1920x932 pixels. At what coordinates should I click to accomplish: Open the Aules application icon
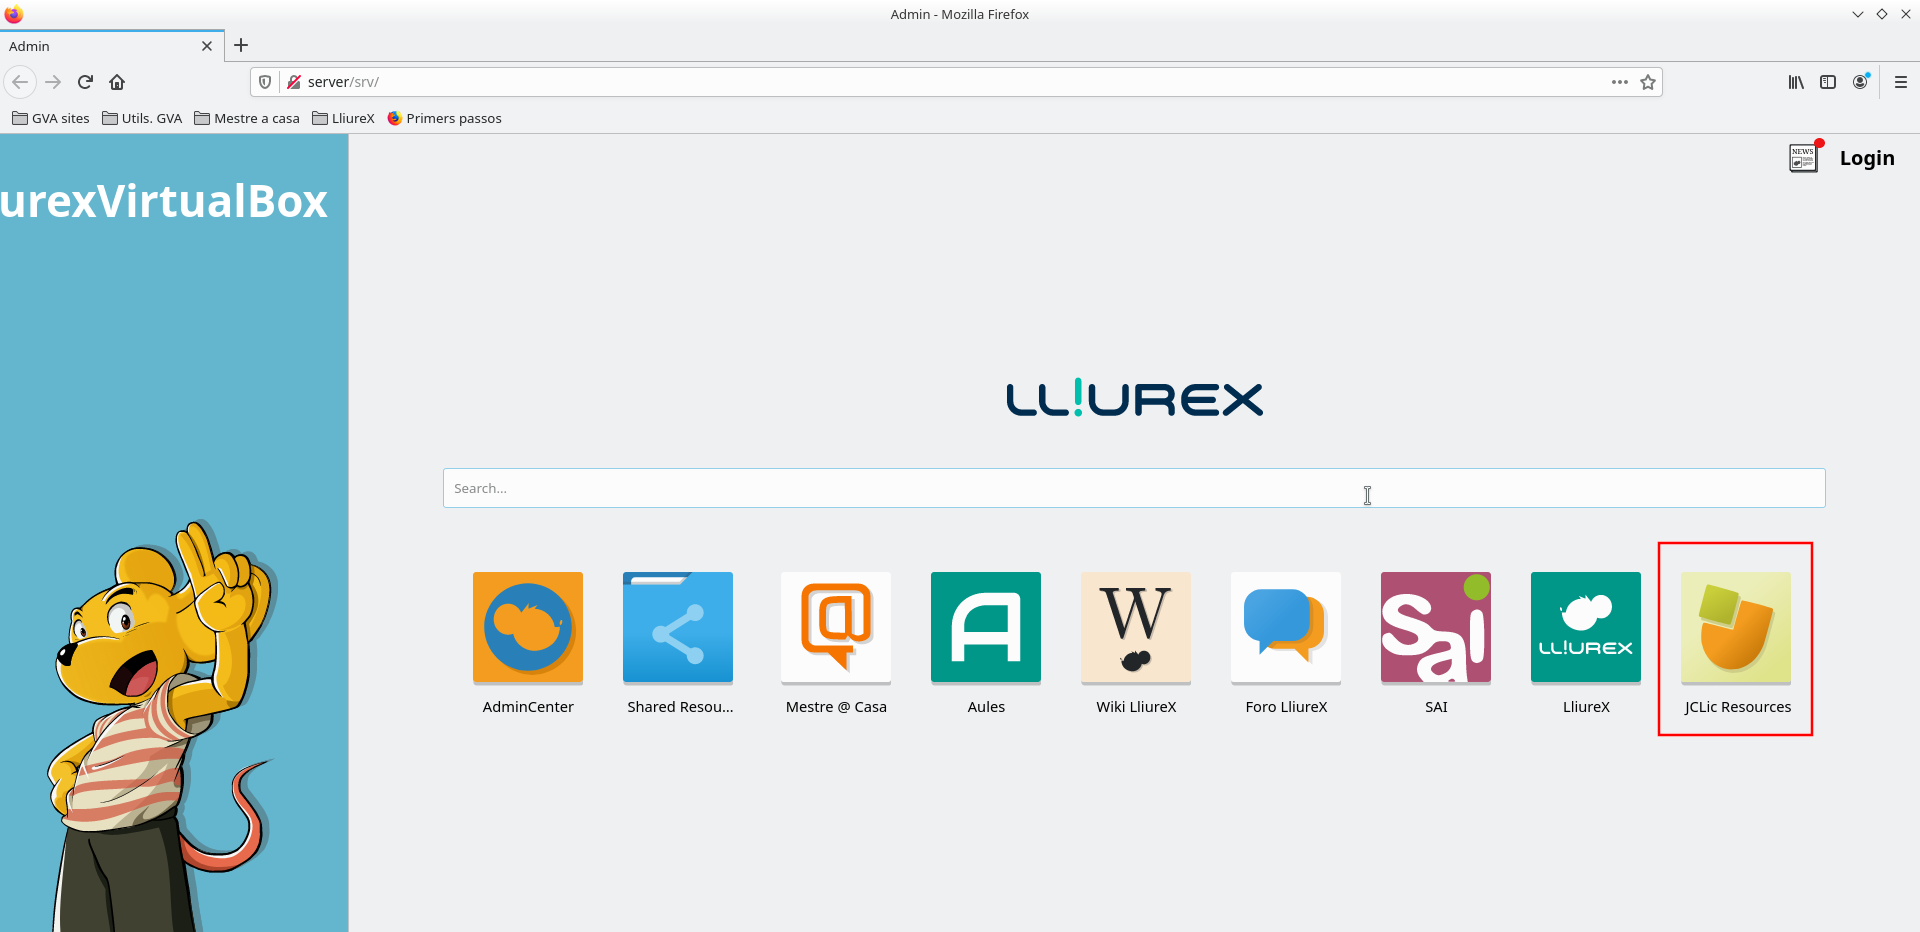pyautogui.click(x=985, y=627)
